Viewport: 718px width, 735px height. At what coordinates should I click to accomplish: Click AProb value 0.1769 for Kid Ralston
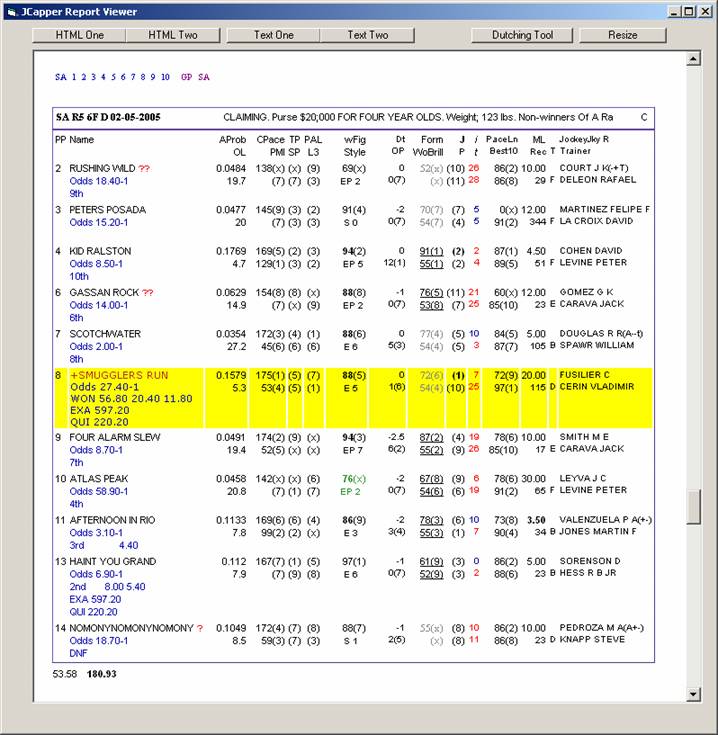(231, 251)
